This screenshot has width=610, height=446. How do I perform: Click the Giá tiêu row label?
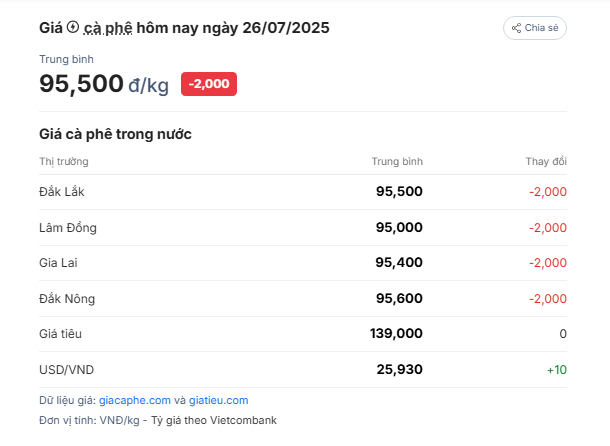pyautogui.click(x=60, y=334)
